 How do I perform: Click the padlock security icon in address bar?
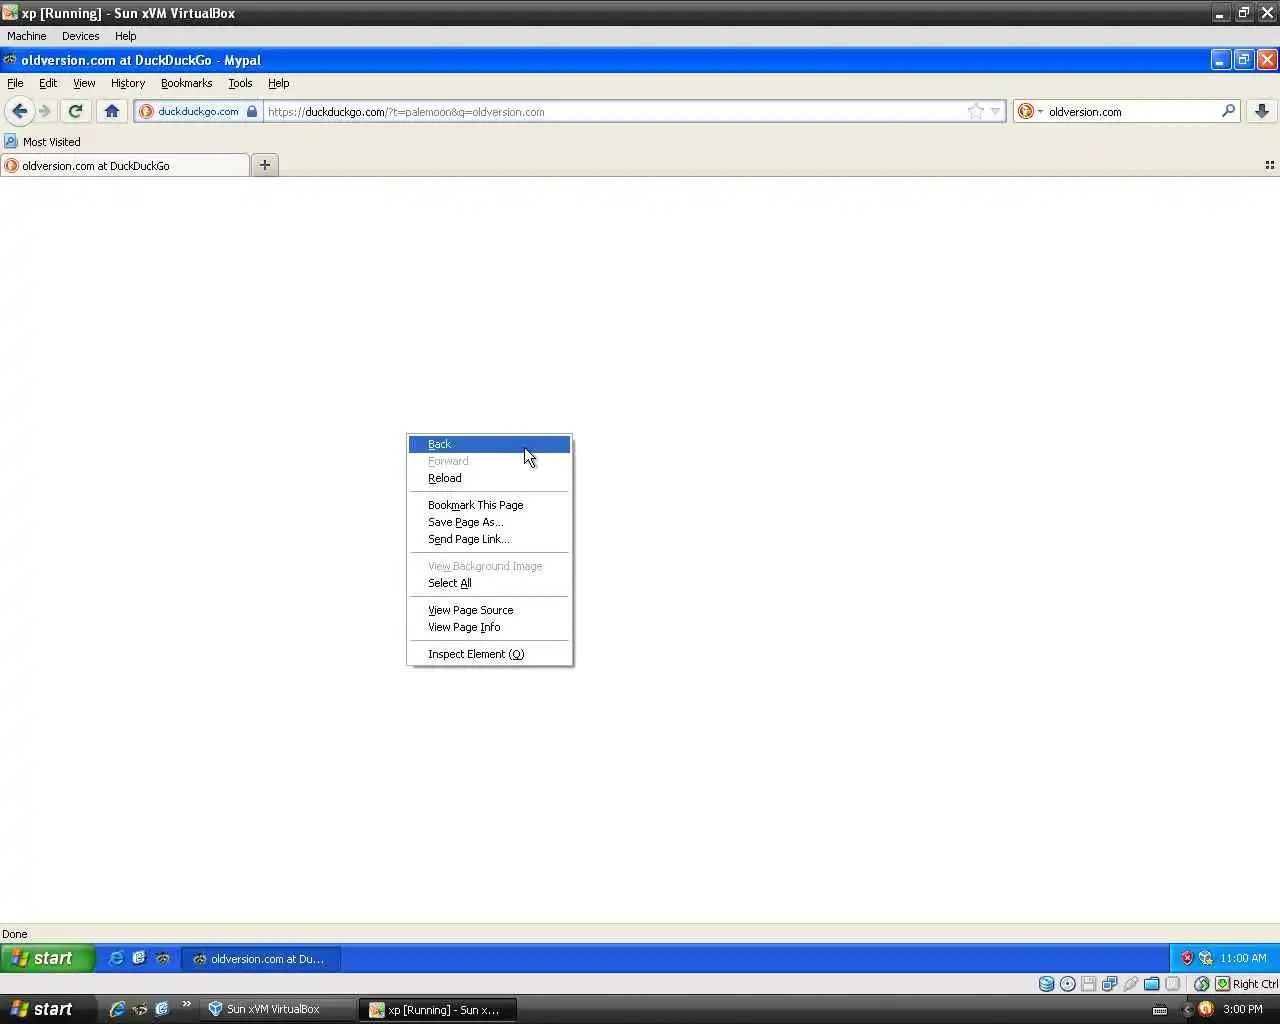click(x=252, y=111)
